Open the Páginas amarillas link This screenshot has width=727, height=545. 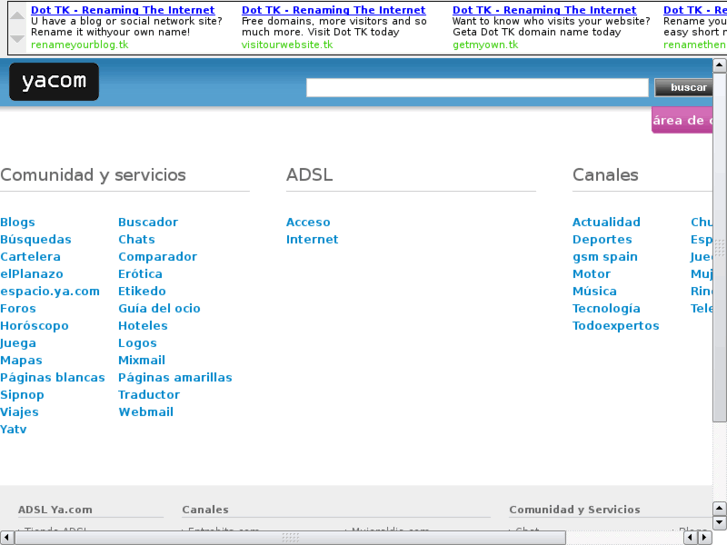pyautogui.click(x=175, y=378)
